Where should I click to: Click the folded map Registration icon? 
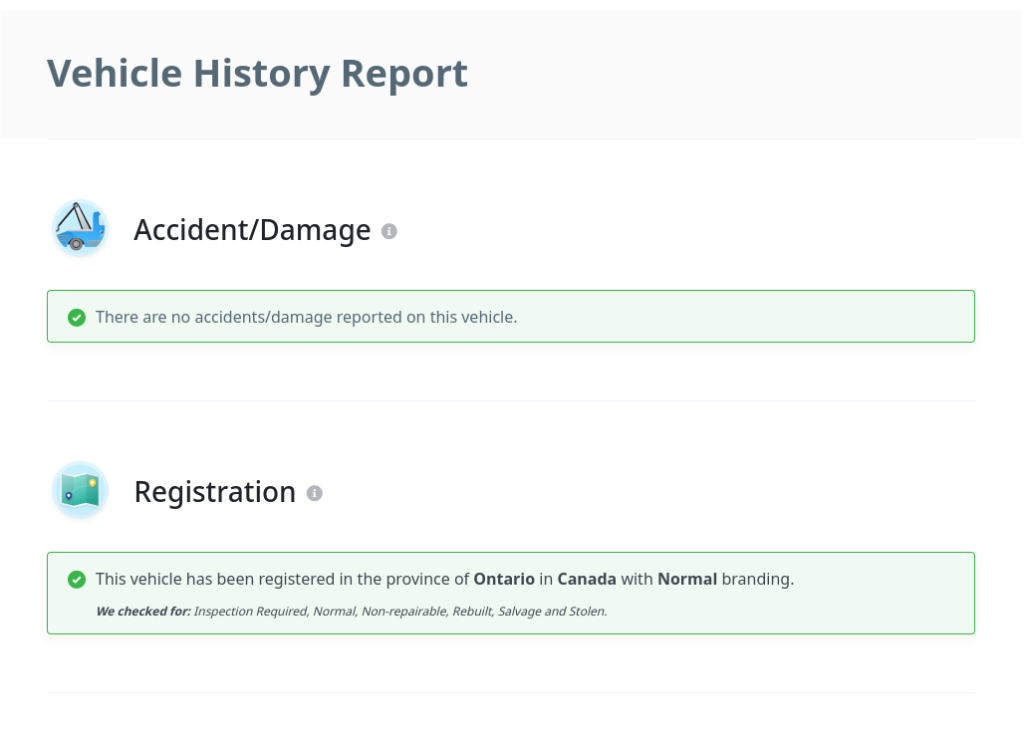coord(80,490)
